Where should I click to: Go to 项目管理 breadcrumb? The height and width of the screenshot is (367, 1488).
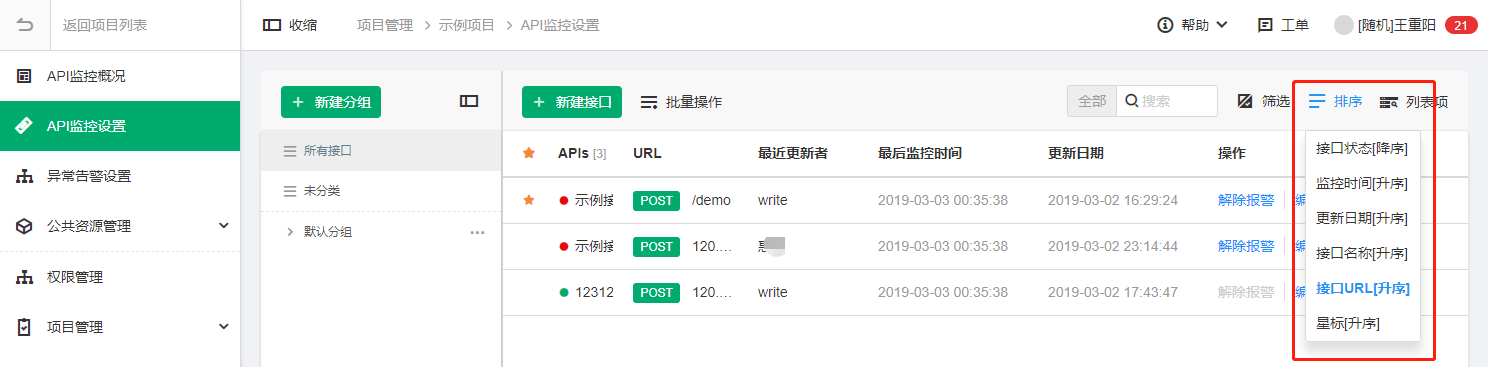pyautogui.click(x=384, y=25)
